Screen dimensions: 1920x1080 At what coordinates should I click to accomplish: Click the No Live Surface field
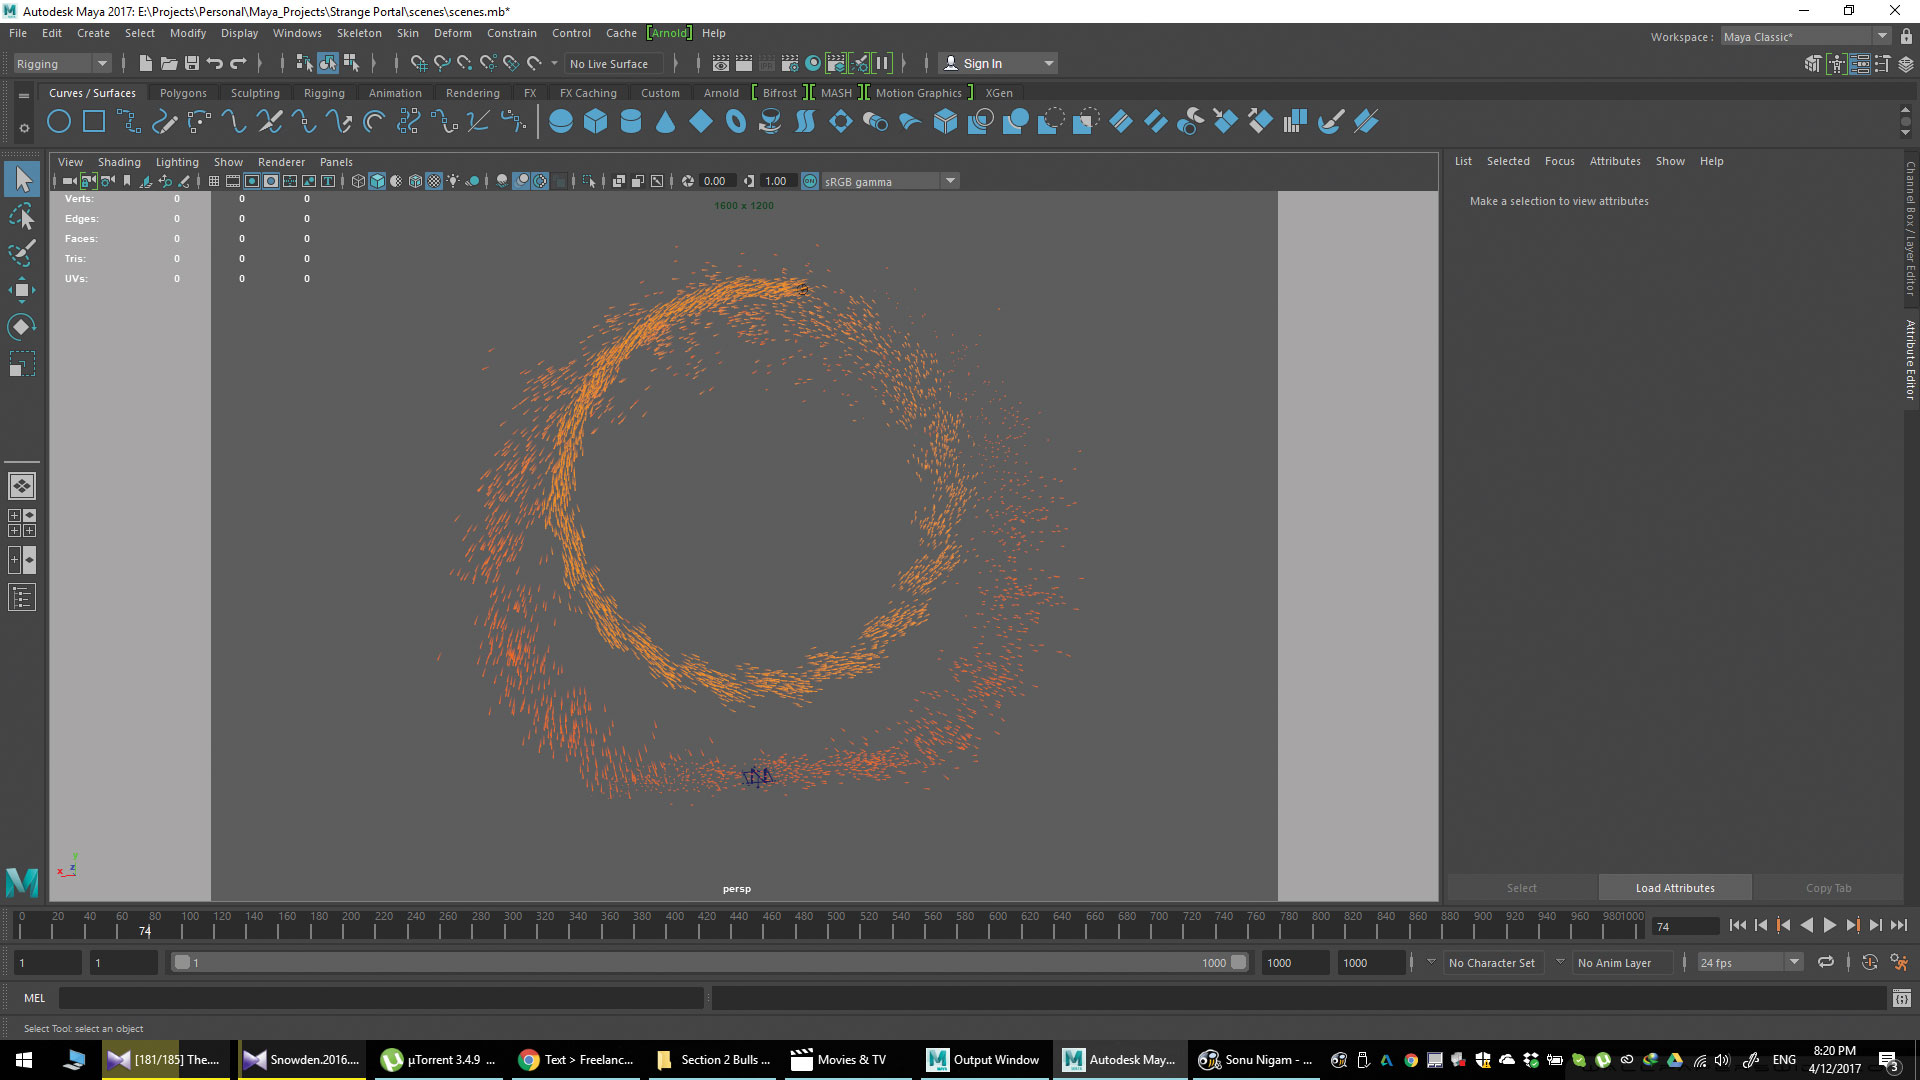[x=616, y=64]
